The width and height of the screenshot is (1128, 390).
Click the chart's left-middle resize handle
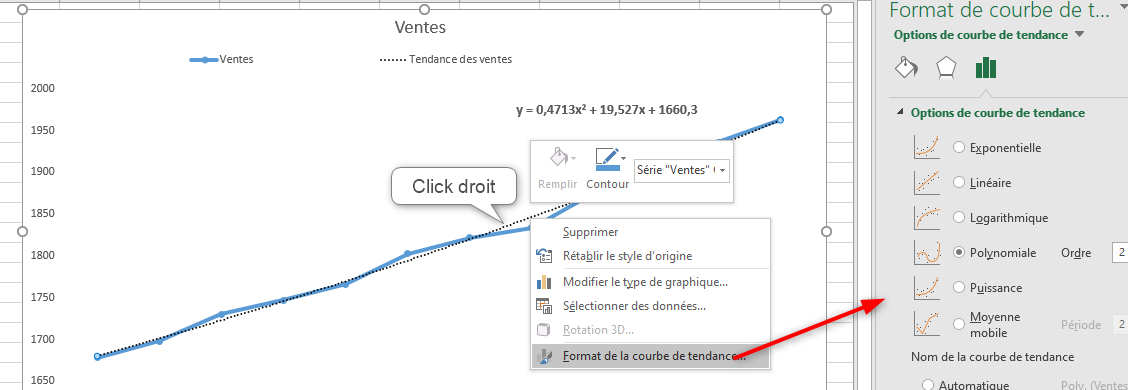pos(22,231)
